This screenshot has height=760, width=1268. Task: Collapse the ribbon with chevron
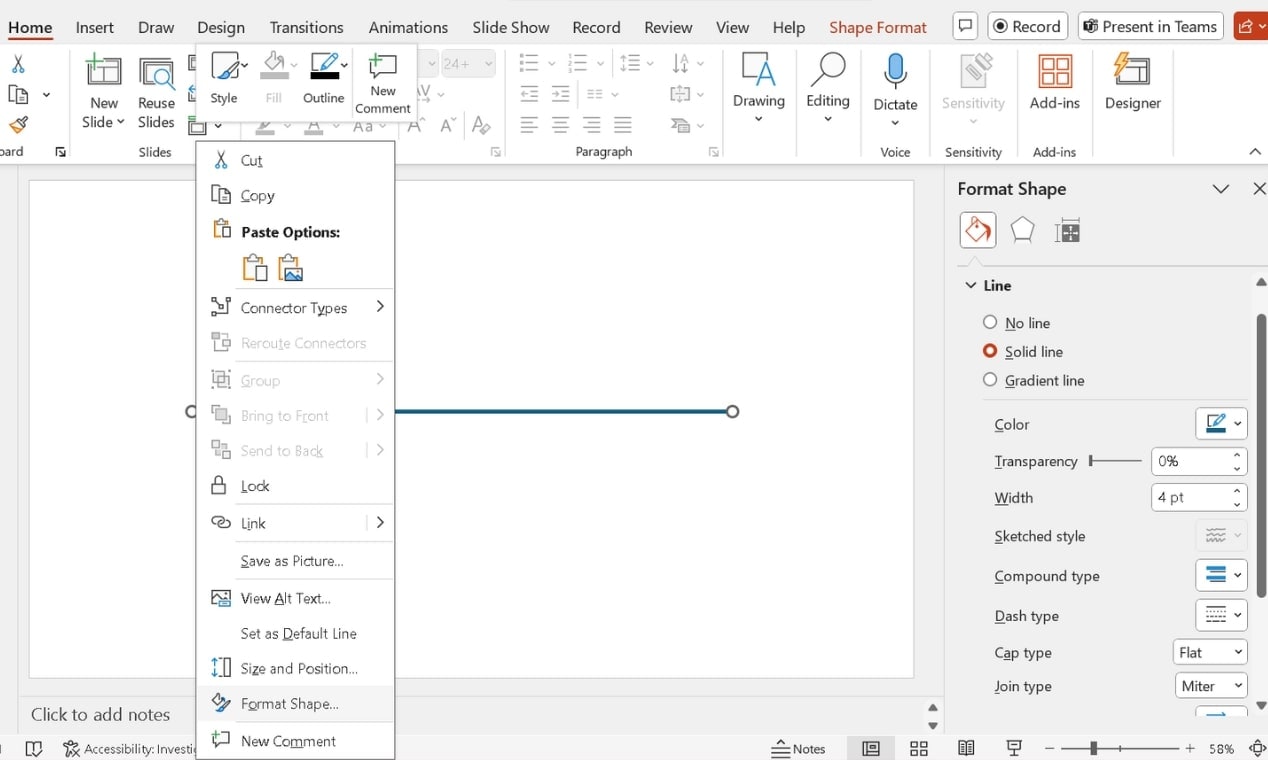pos(1255,152)
